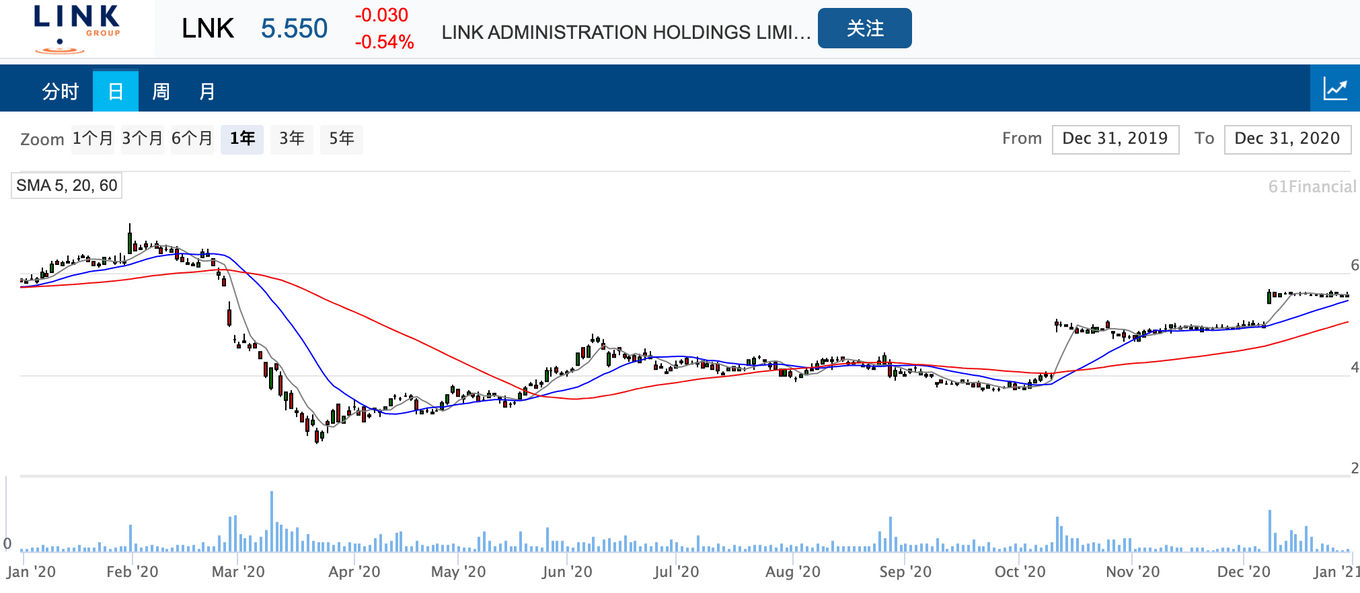The width and height of the screenshot is (1360, 593).
Task: Set zoom range to 1个月
Action: point(93,139)
